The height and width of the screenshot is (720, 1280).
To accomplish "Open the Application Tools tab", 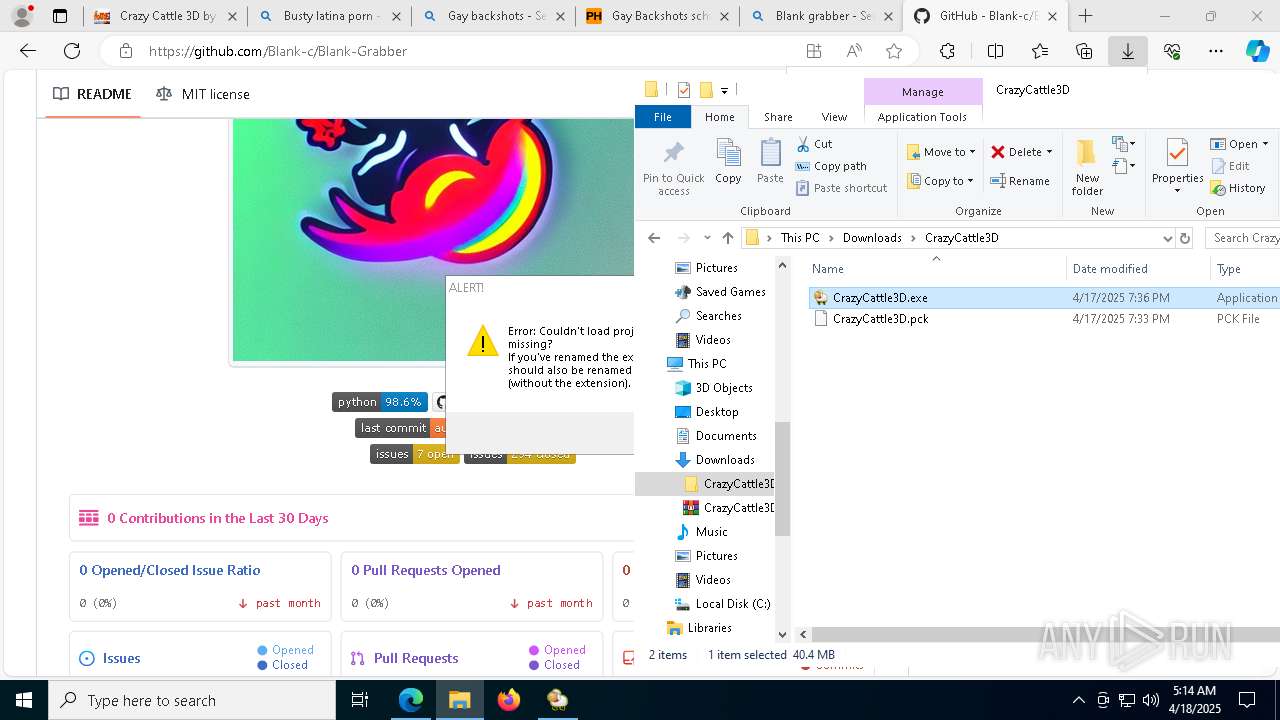I will tap(922, 117).
